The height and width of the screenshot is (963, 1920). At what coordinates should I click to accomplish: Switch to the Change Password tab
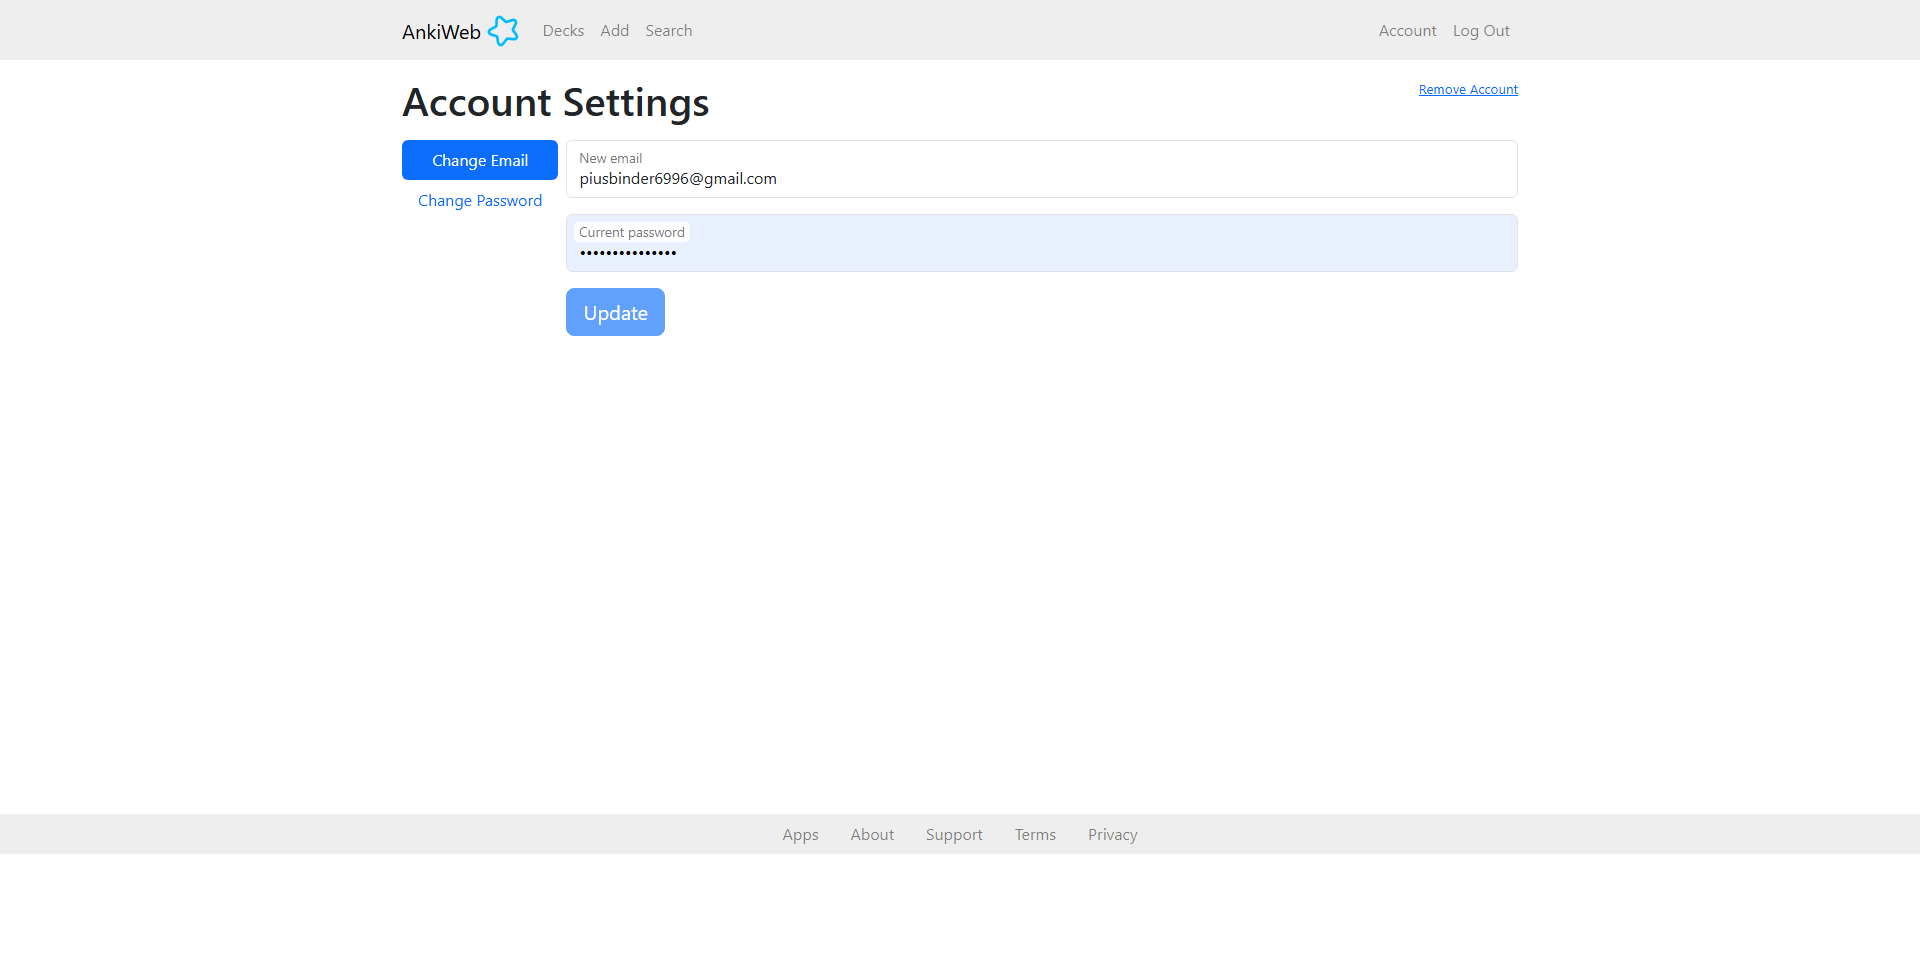tap(480, 201)
